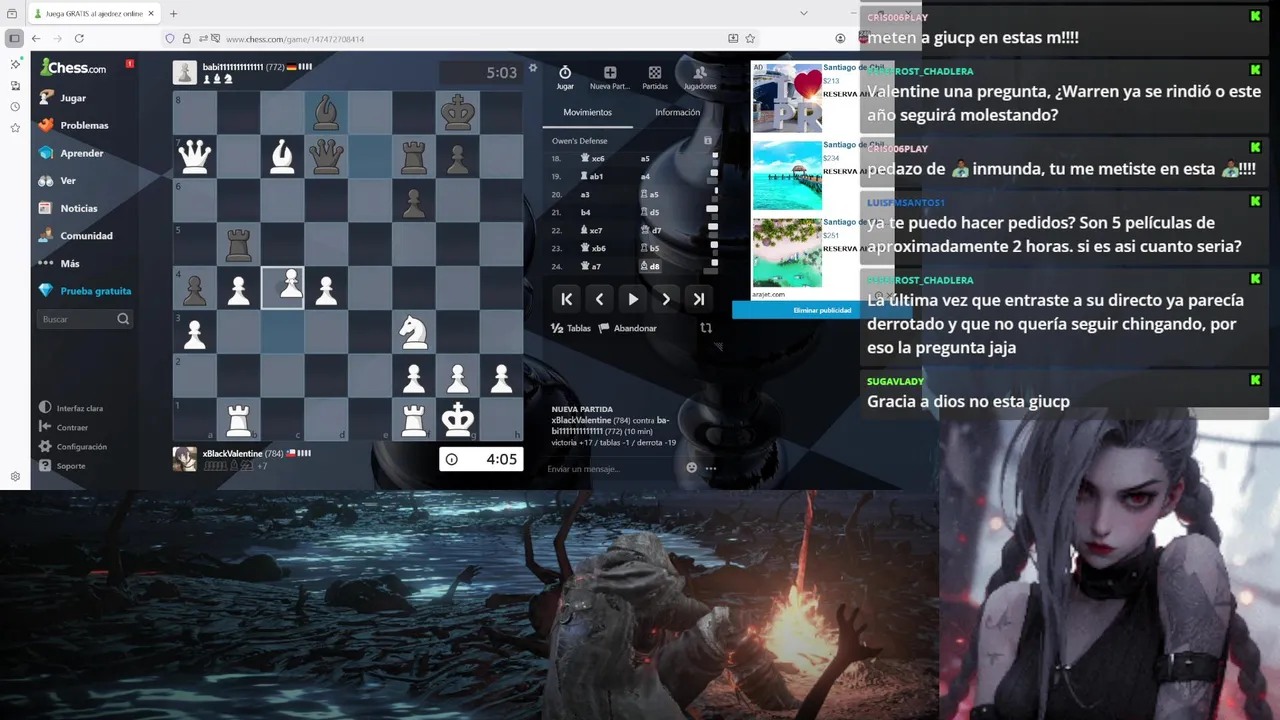Select black move d5 in move 21
This screenshot has height=720, width=1280.
[x=651, y=212]
